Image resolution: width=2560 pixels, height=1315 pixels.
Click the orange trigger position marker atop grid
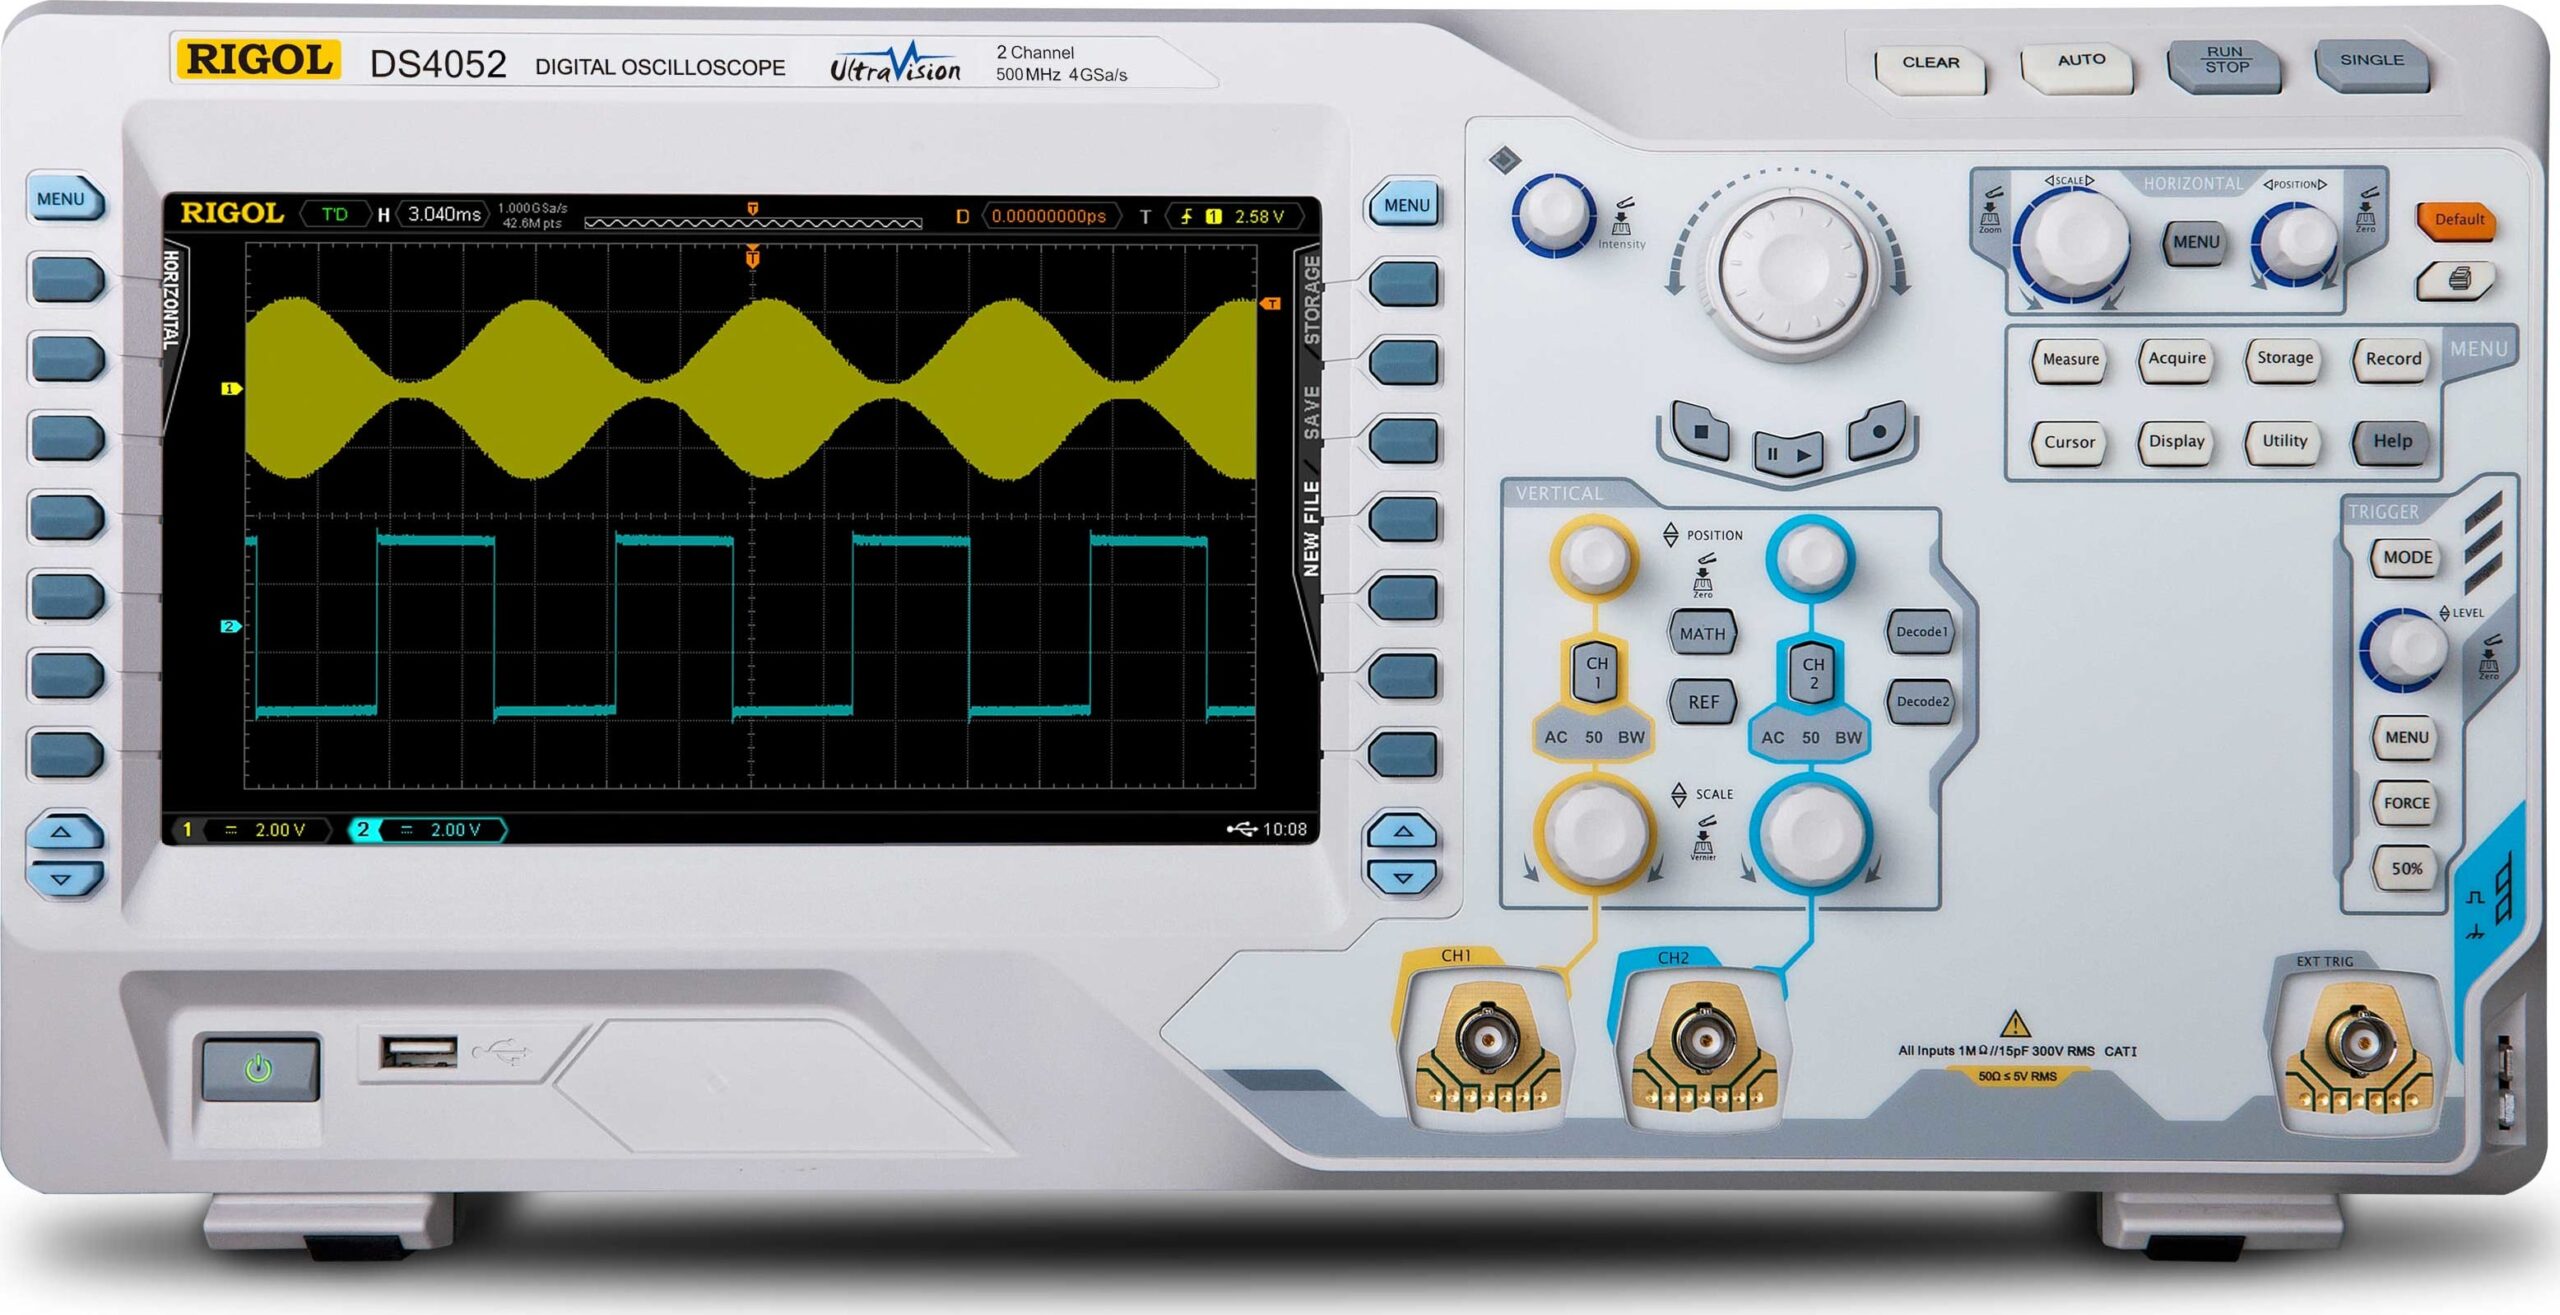click(x=753, y=258)
